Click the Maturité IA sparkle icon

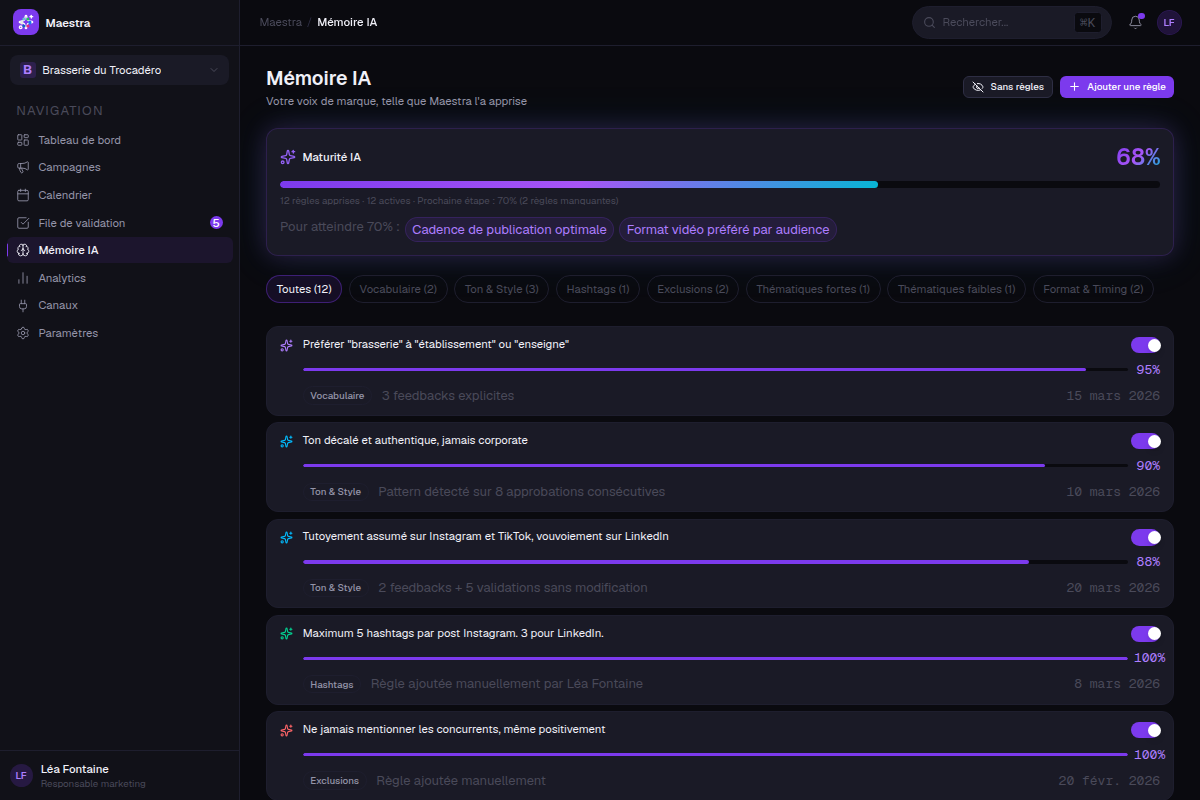point(288,157)
